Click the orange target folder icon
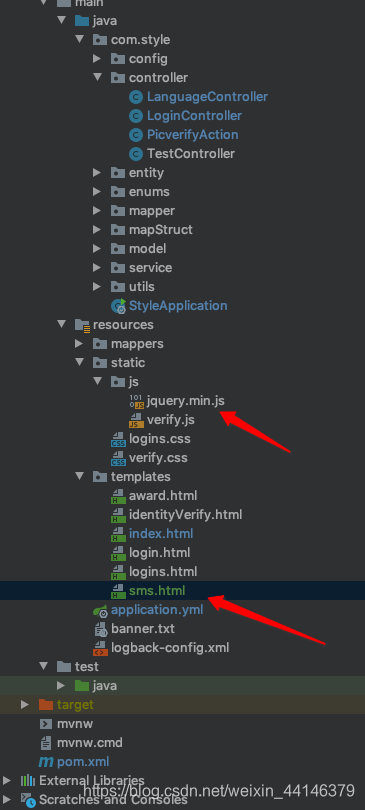This screenshot has width=365, height=810. point(46,705)
